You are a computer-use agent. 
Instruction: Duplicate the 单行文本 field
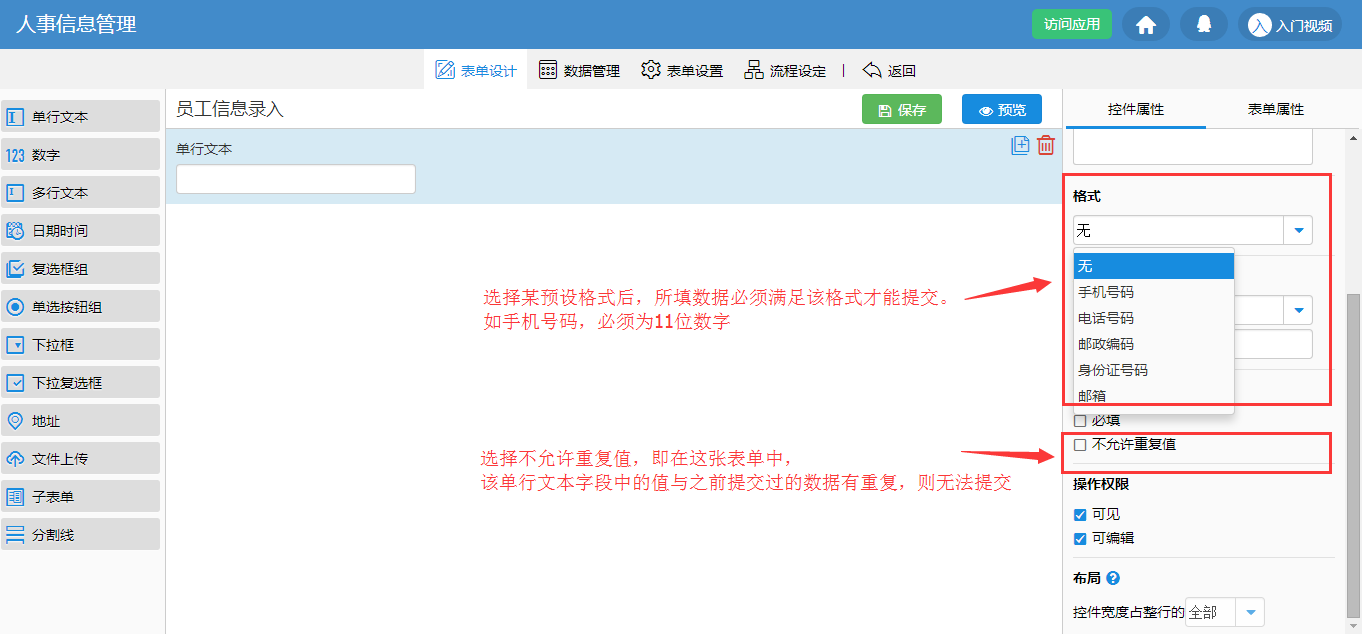1020,145
